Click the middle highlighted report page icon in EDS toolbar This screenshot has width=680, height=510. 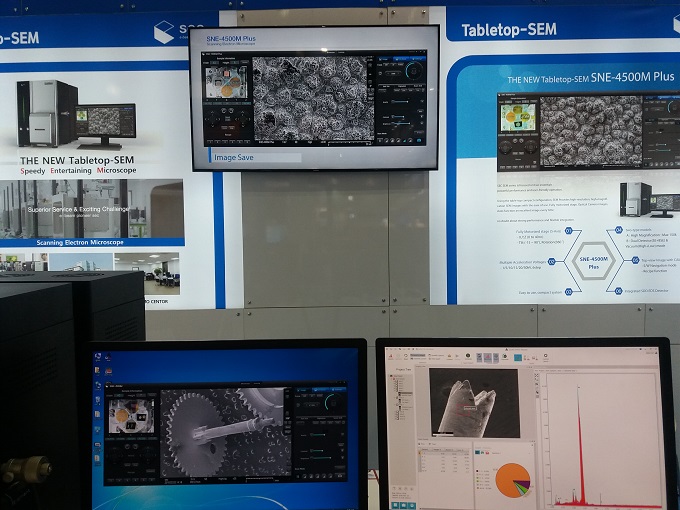tap(487, 357)
